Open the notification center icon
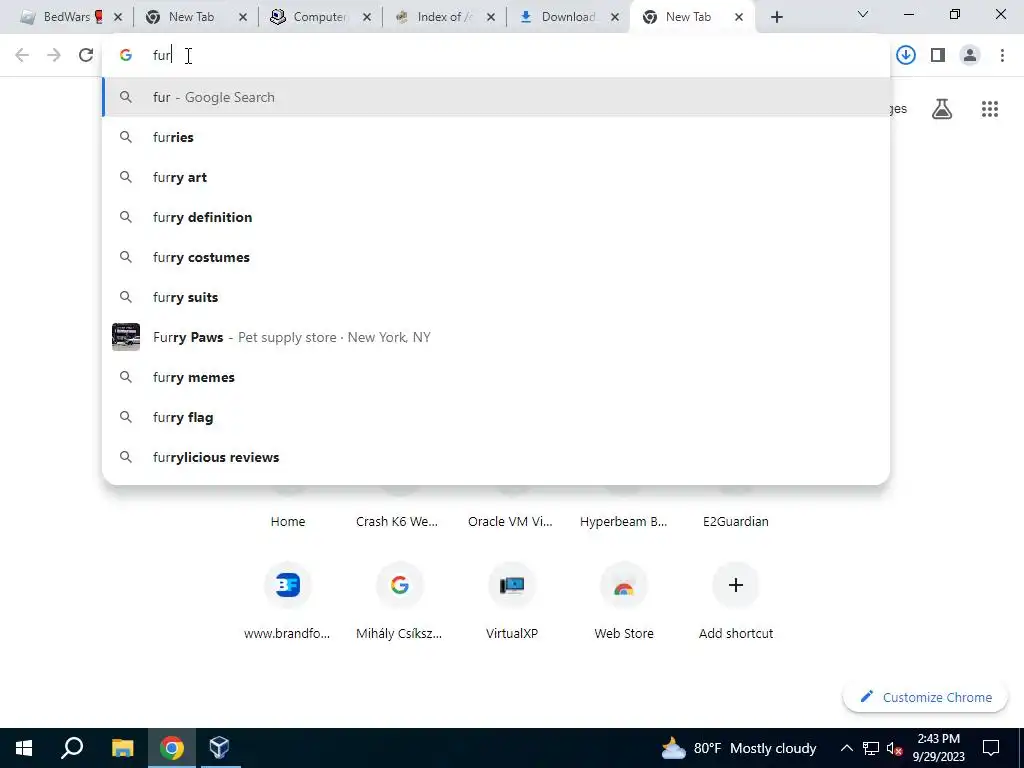 (x=991, y=748)
